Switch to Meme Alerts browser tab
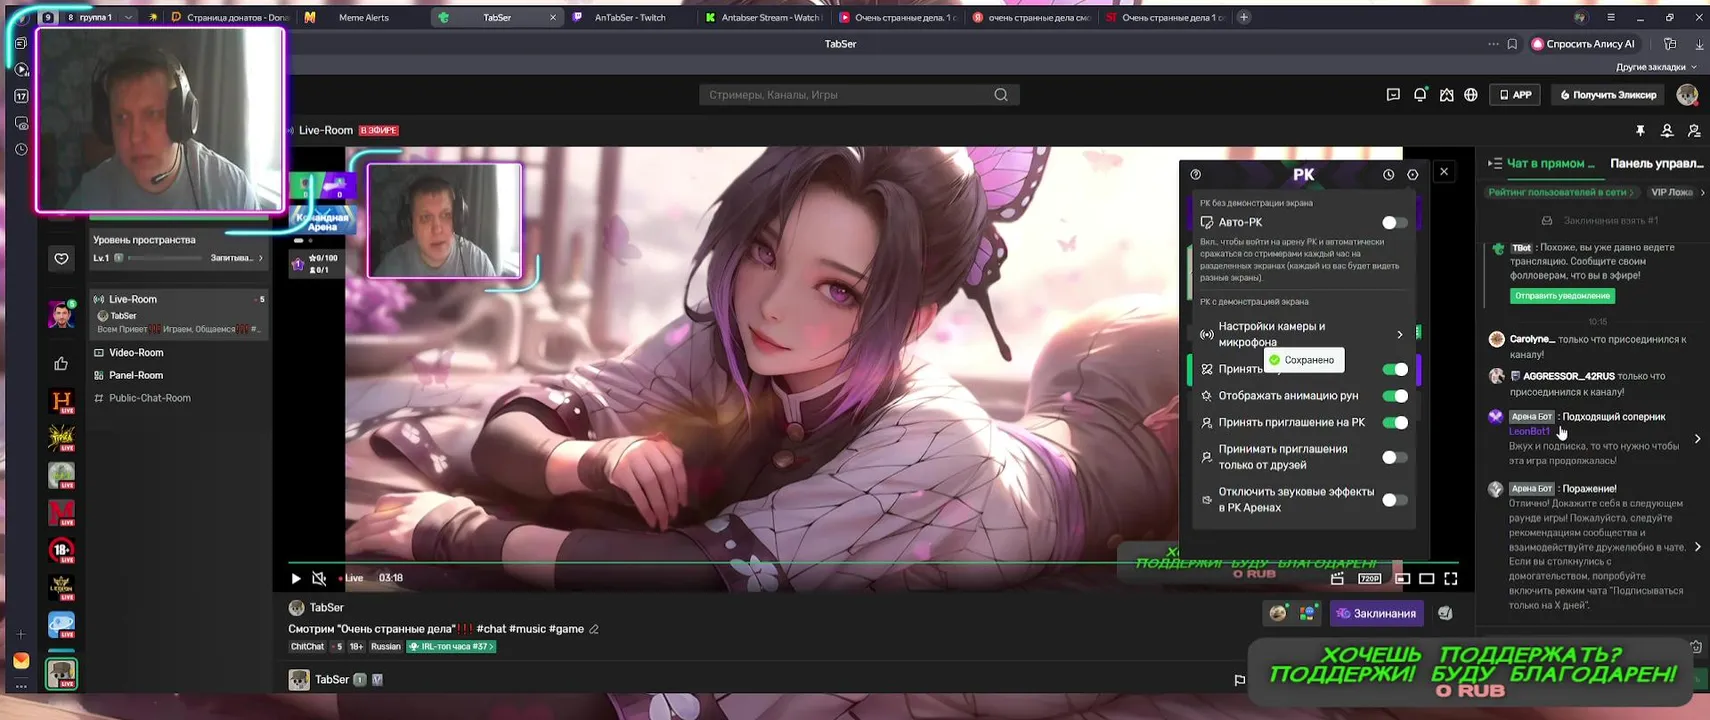The width and height of the screenshot is (1710, 720). click(364, 17)
